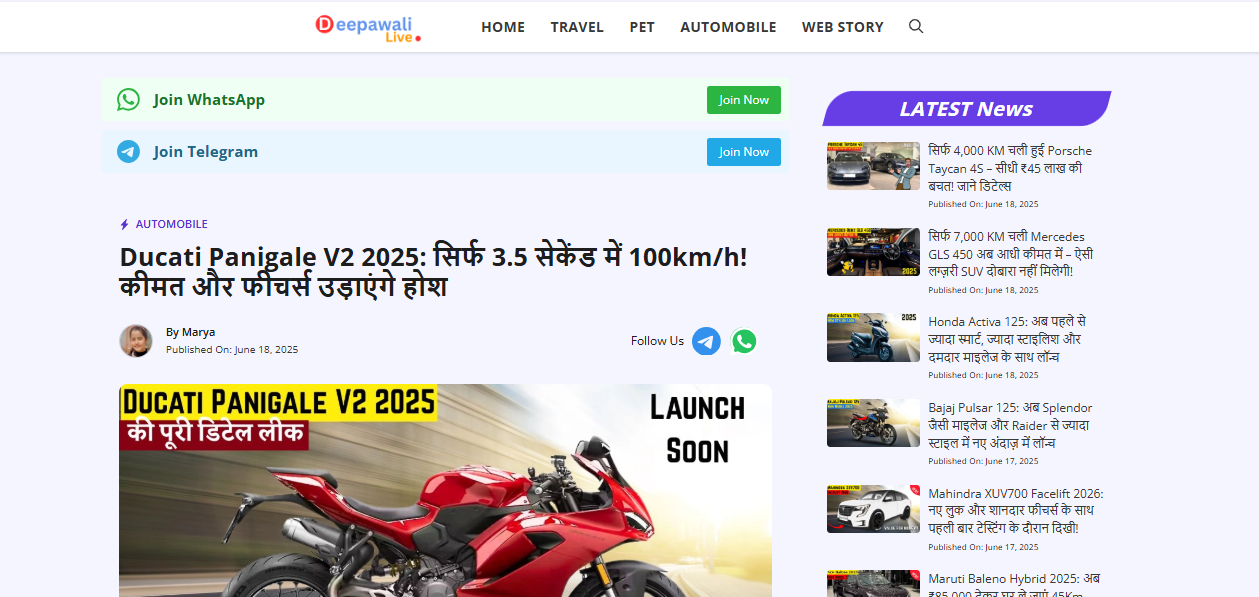The width and height of the screenshot is (1259, 597).
Task: Click the Deepawali Live site logo
Action: pos(368,27)
